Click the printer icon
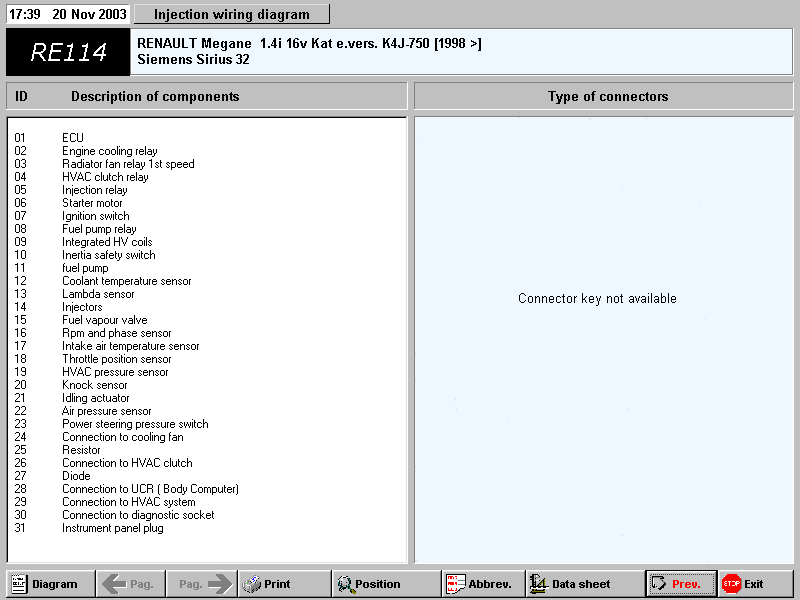 251,584
